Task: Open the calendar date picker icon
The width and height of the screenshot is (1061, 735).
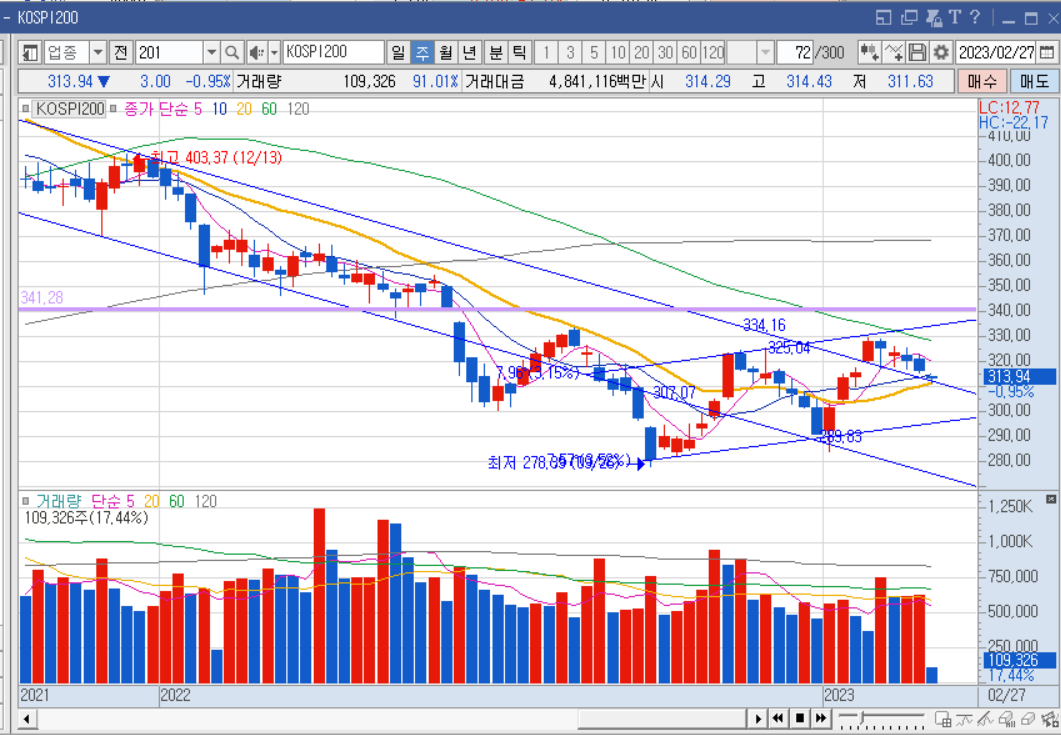Action: [1046, 52]
